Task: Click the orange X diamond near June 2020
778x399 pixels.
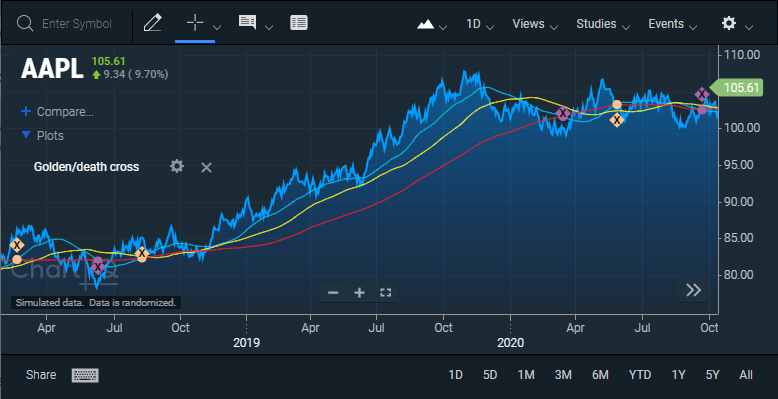Action: [x=617, y=120]
